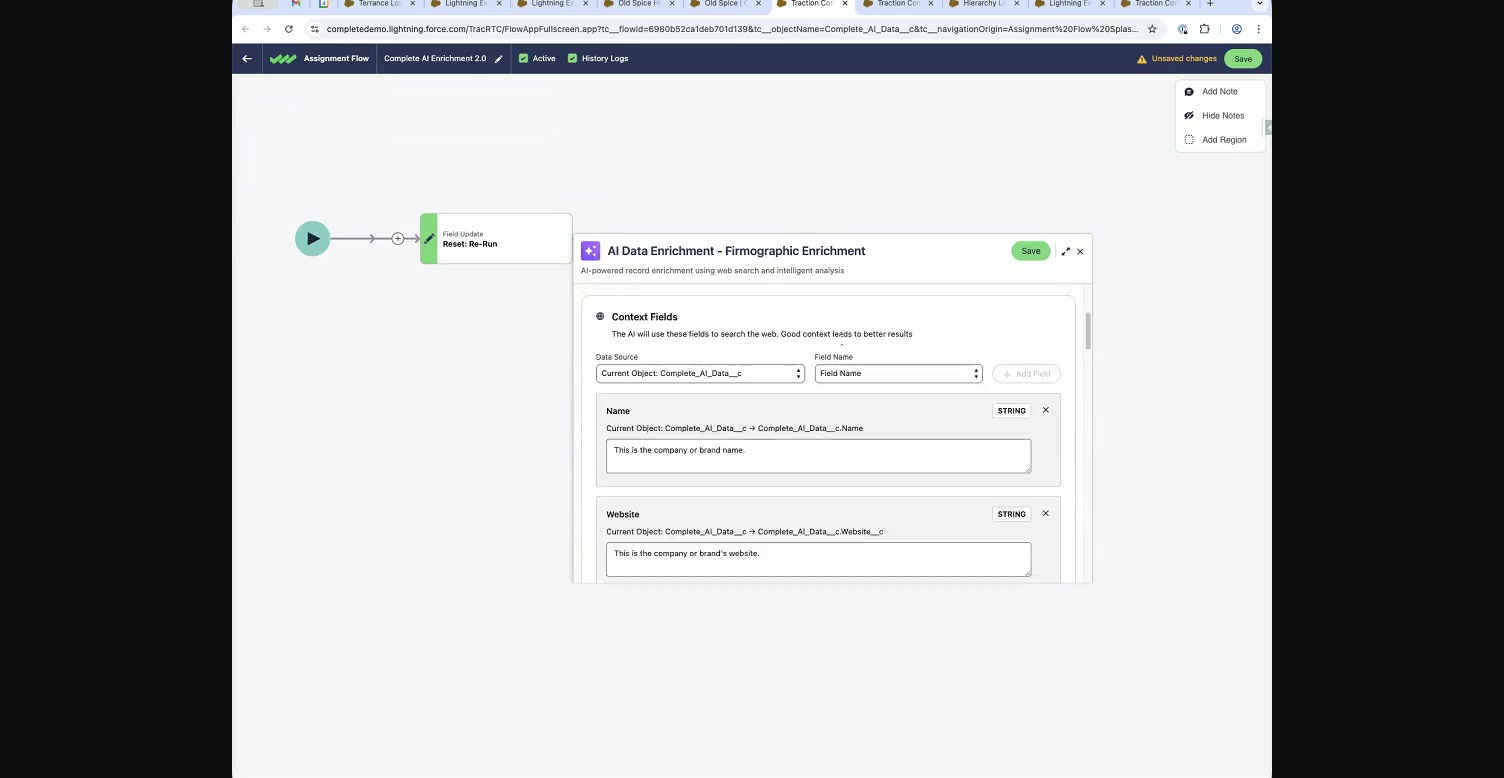The image size is (1504, 778).
Task: Toggle the History Logs checkbox
Action: point(572,58)
